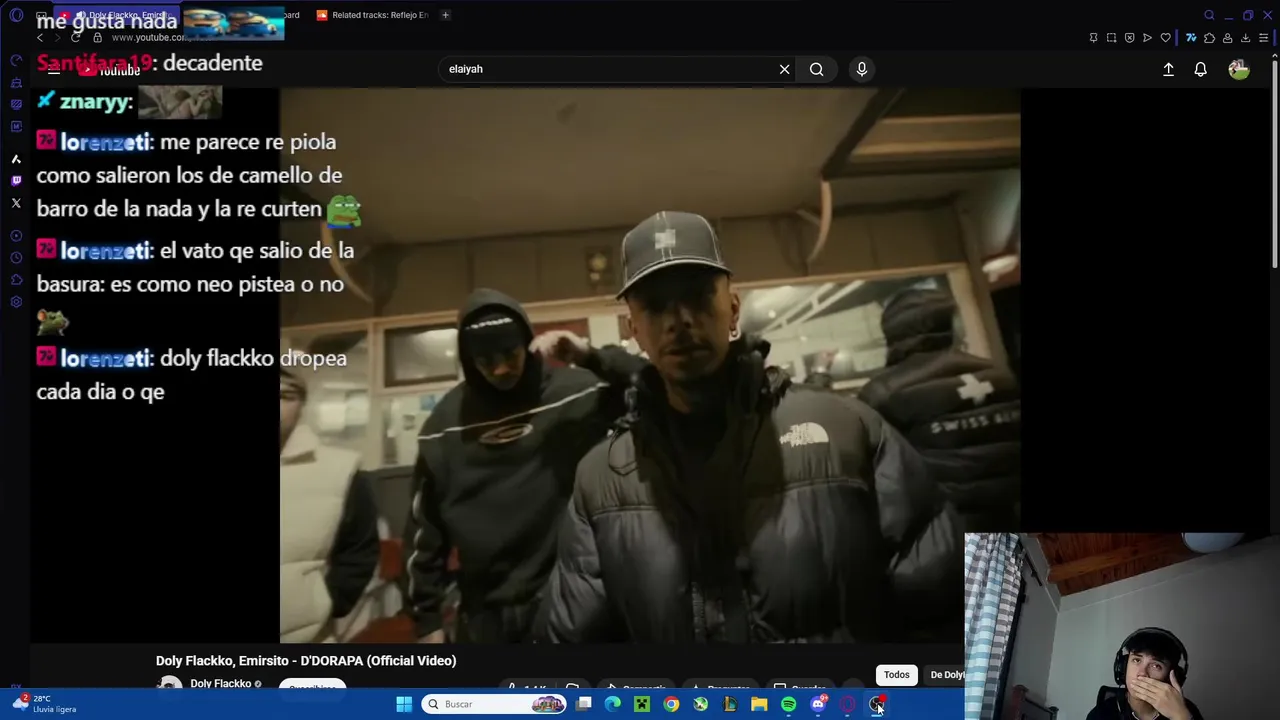Click the send/flow arrow icon in the toolbar
The width and height of the screenshot is (1280, 720).
click(1147, 38)
